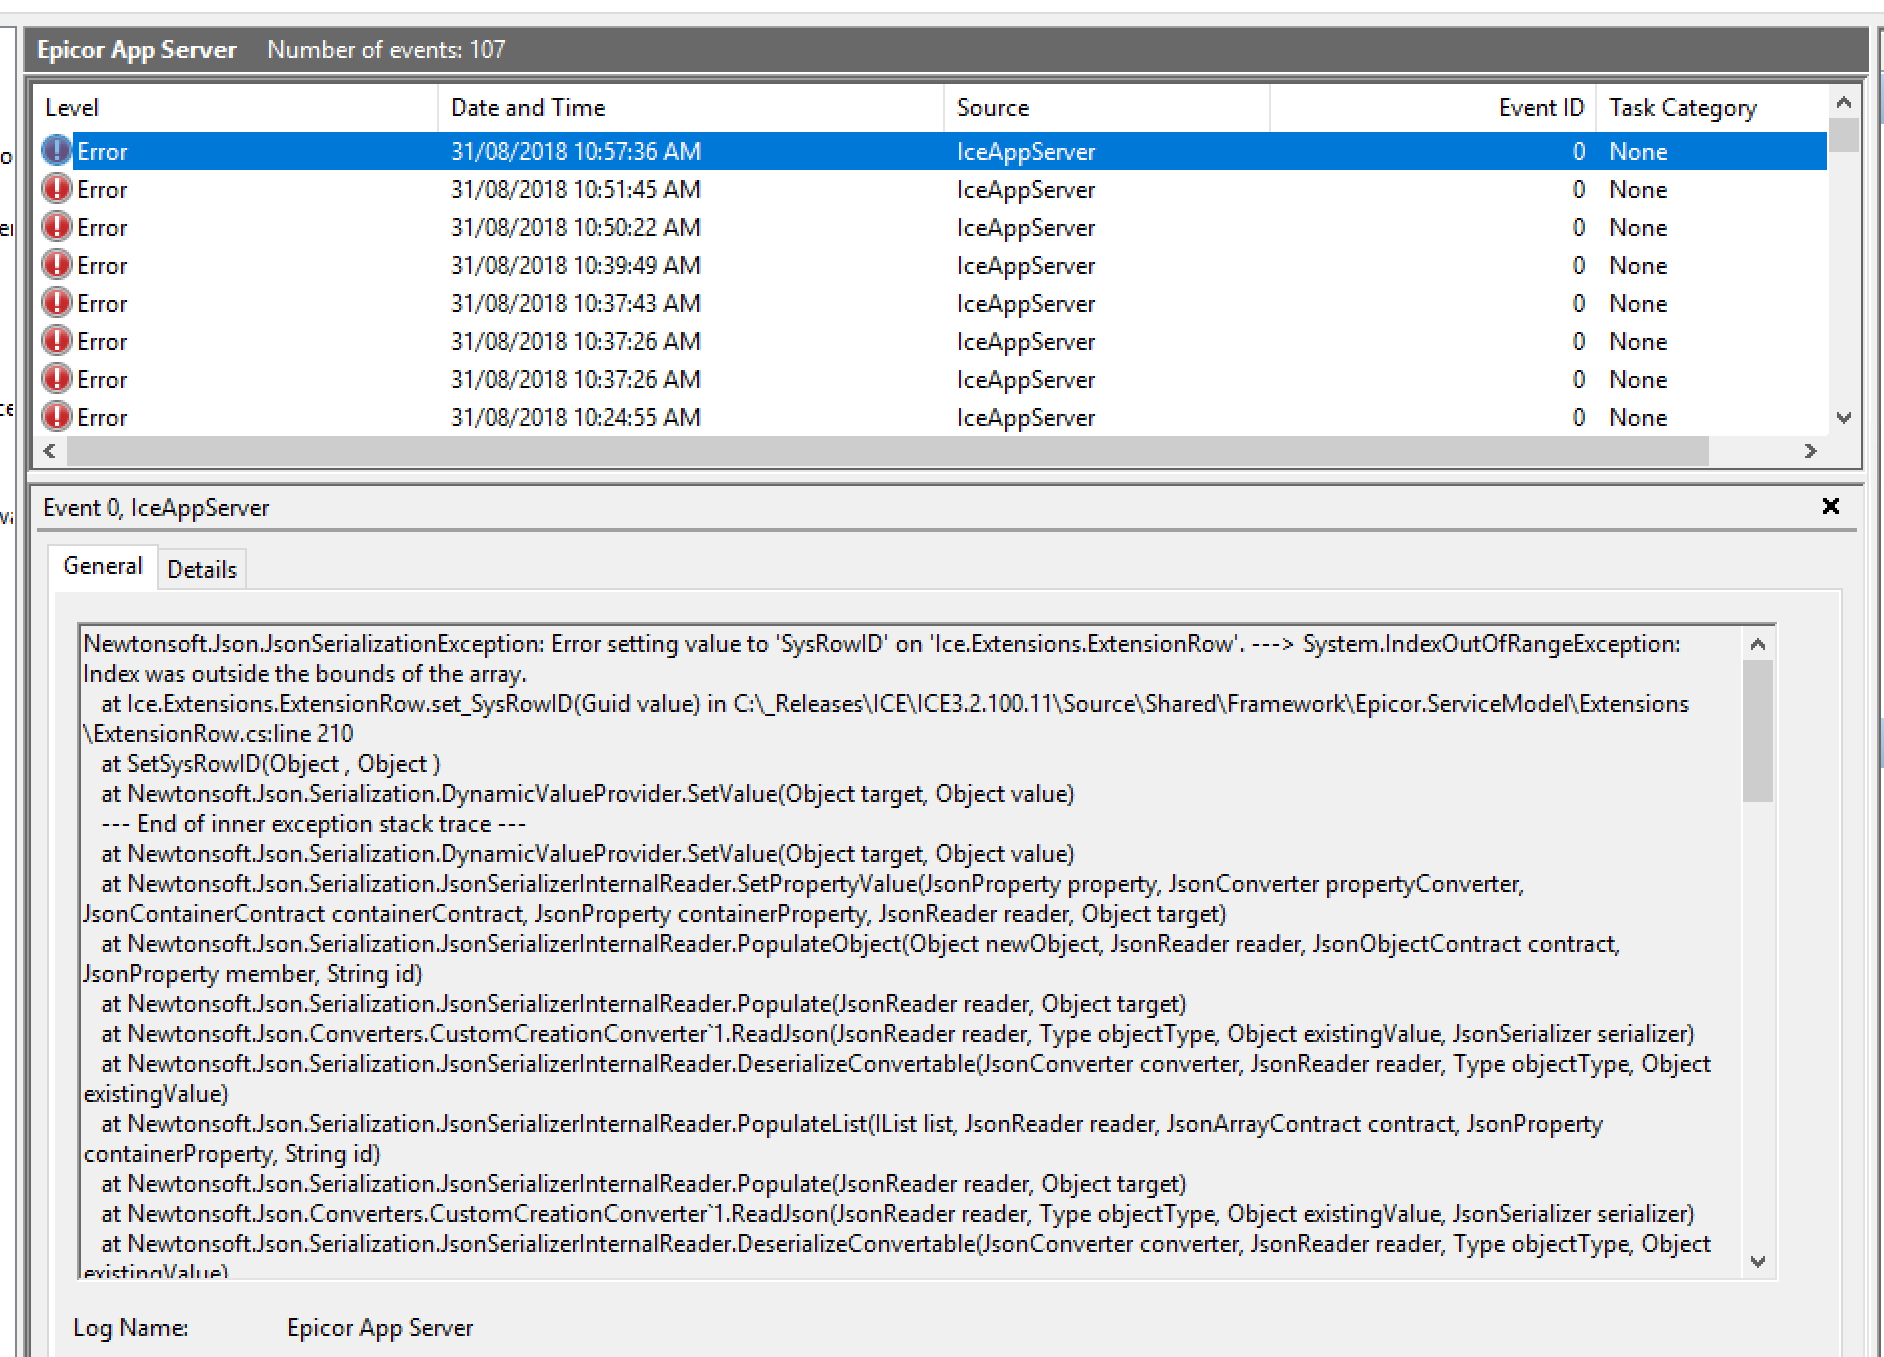Click the event list's scroll down arrow
Viewport: 1884px width, 1357px height.
(1844, 418)
